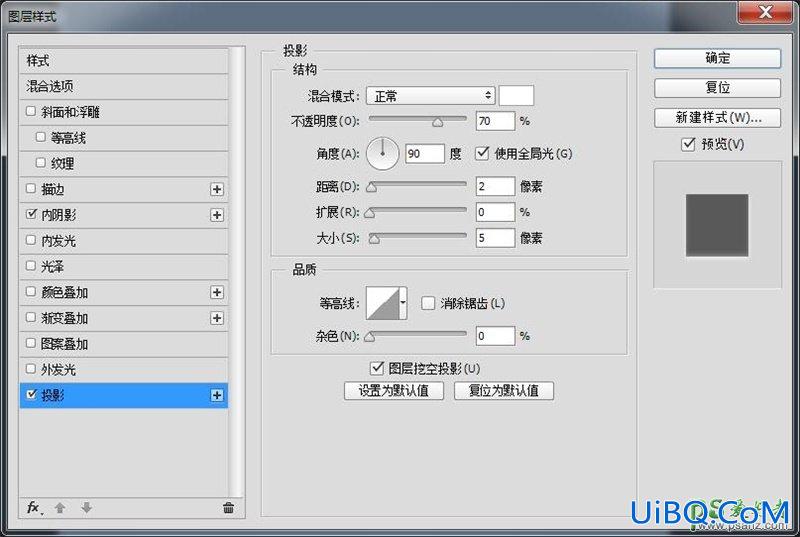Select 外发光 style row
800x537 pixels.
(x=123, y=369)
